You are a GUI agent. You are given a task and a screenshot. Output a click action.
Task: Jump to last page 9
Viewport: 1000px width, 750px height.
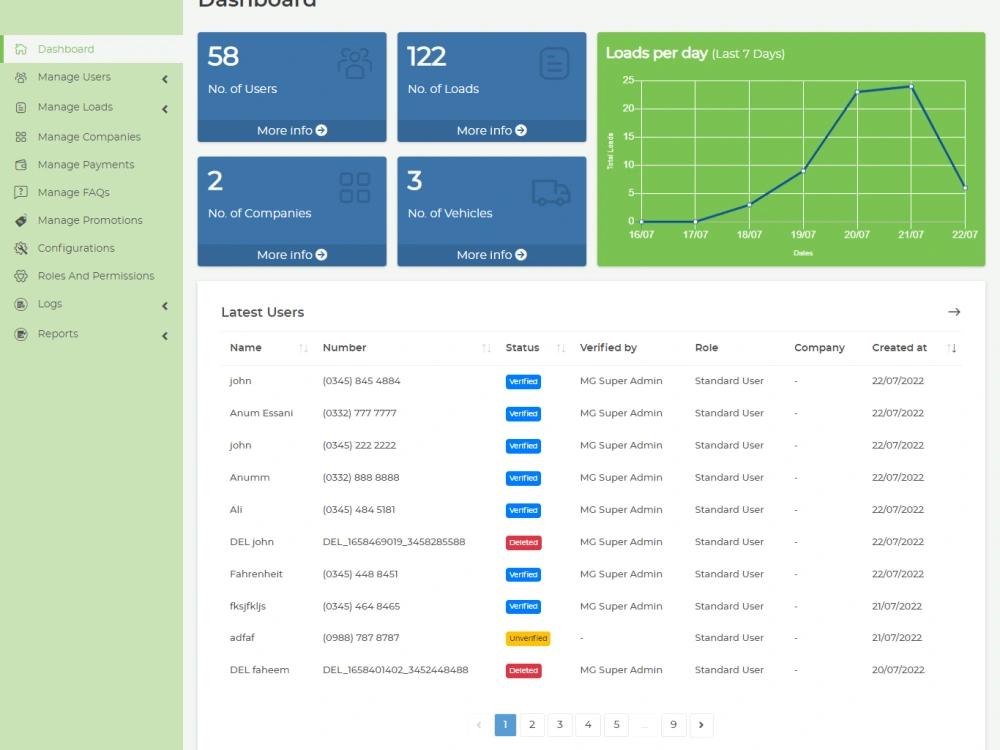673,724
